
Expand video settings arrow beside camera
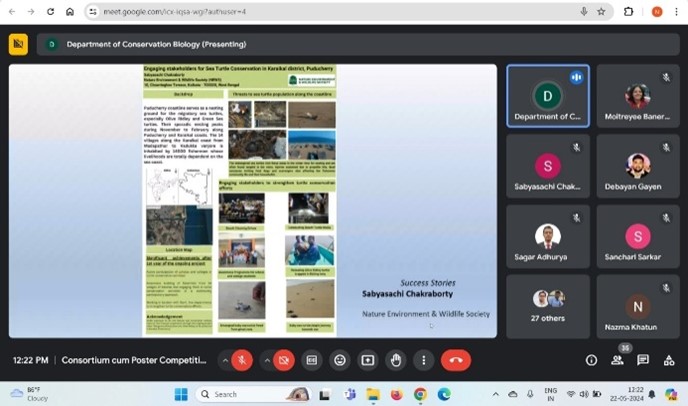click(267, 360)
